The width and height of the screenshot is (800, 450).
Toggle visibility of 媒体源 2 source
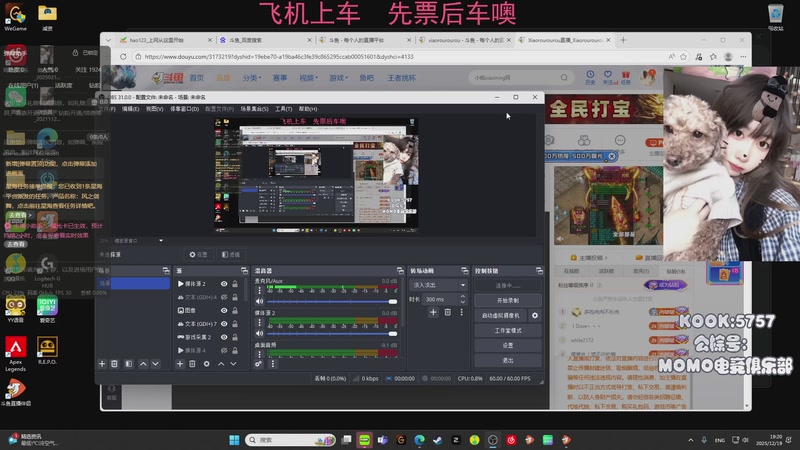click(224, 284)
